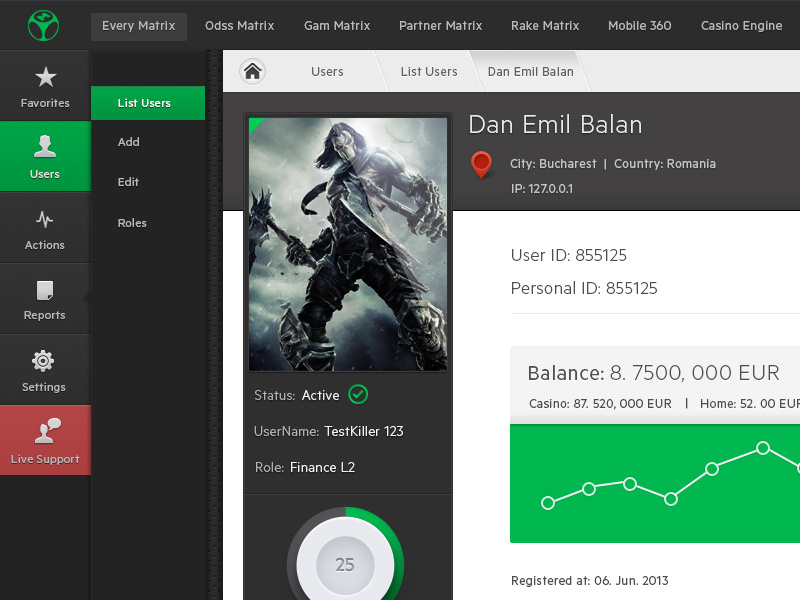The width and height of the screenshot is (800, 600).
Task: Select Casino Engine from top navigation
Action: click(x=742, y=25)
